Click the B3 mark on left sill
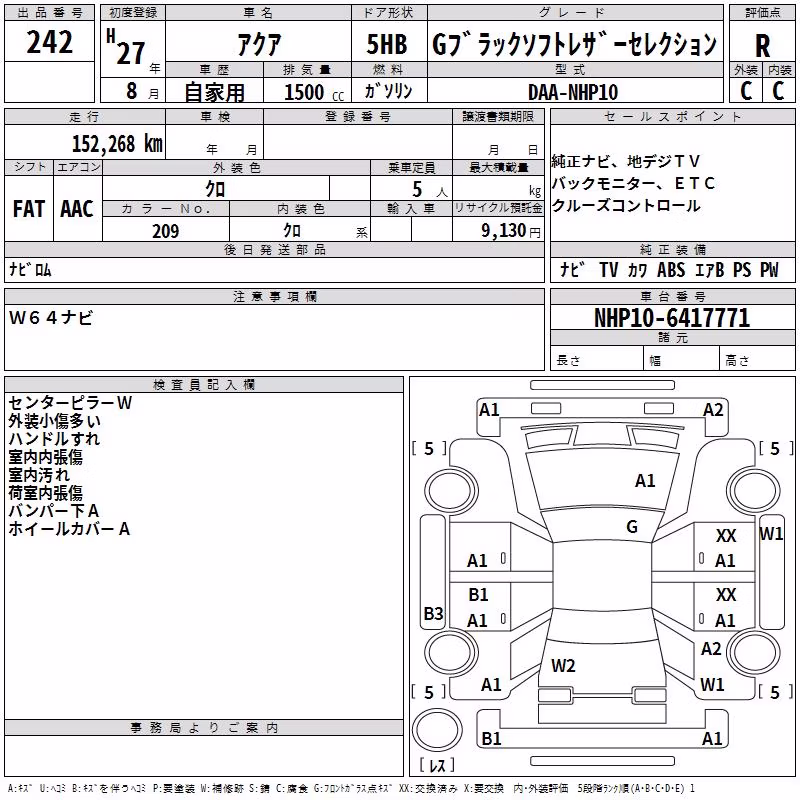 click(434, 613)
